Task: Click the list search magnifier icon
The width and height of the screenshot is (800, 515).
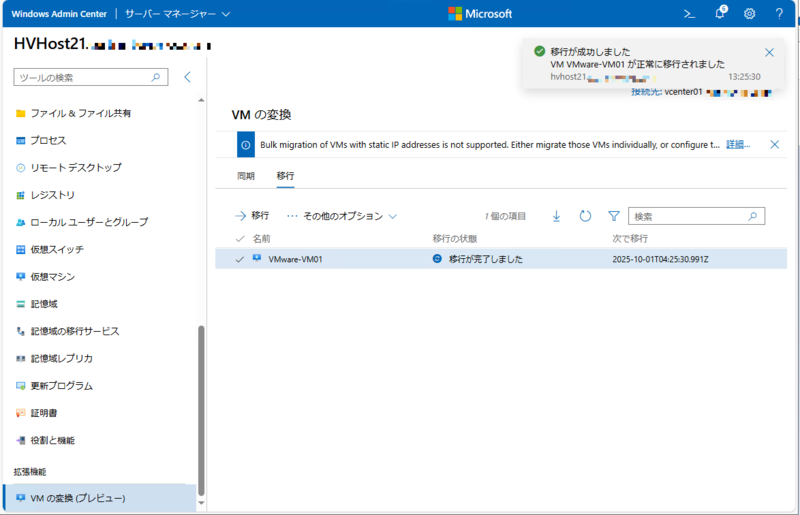Action: (x=753, y=216)
